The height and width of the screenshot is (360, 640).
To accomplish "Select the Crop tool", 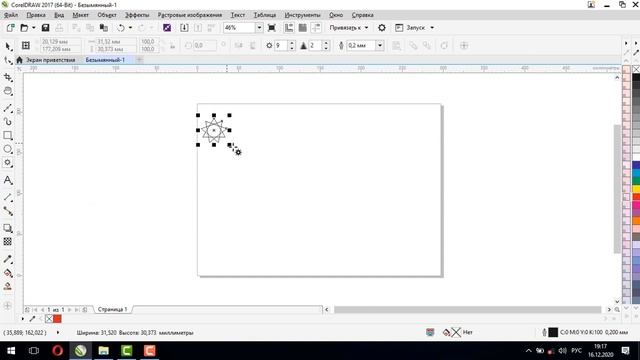I will tap(8, 77).
